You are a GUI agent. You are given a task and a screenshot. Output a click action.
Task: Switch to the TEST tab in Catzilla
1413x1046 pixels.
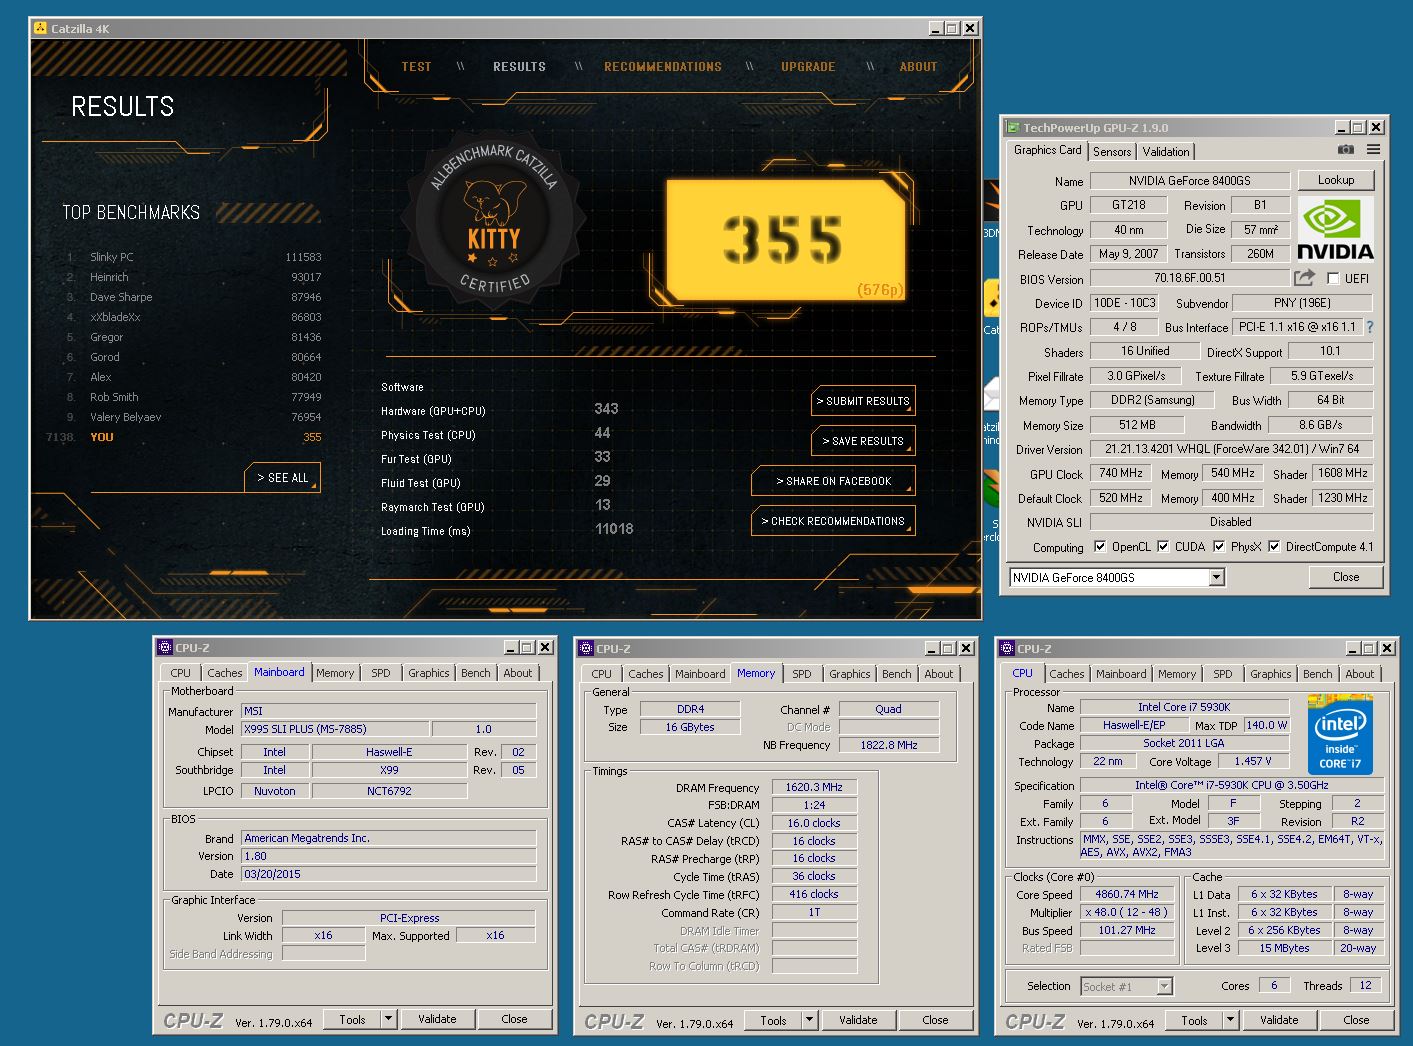coord(416,67)
